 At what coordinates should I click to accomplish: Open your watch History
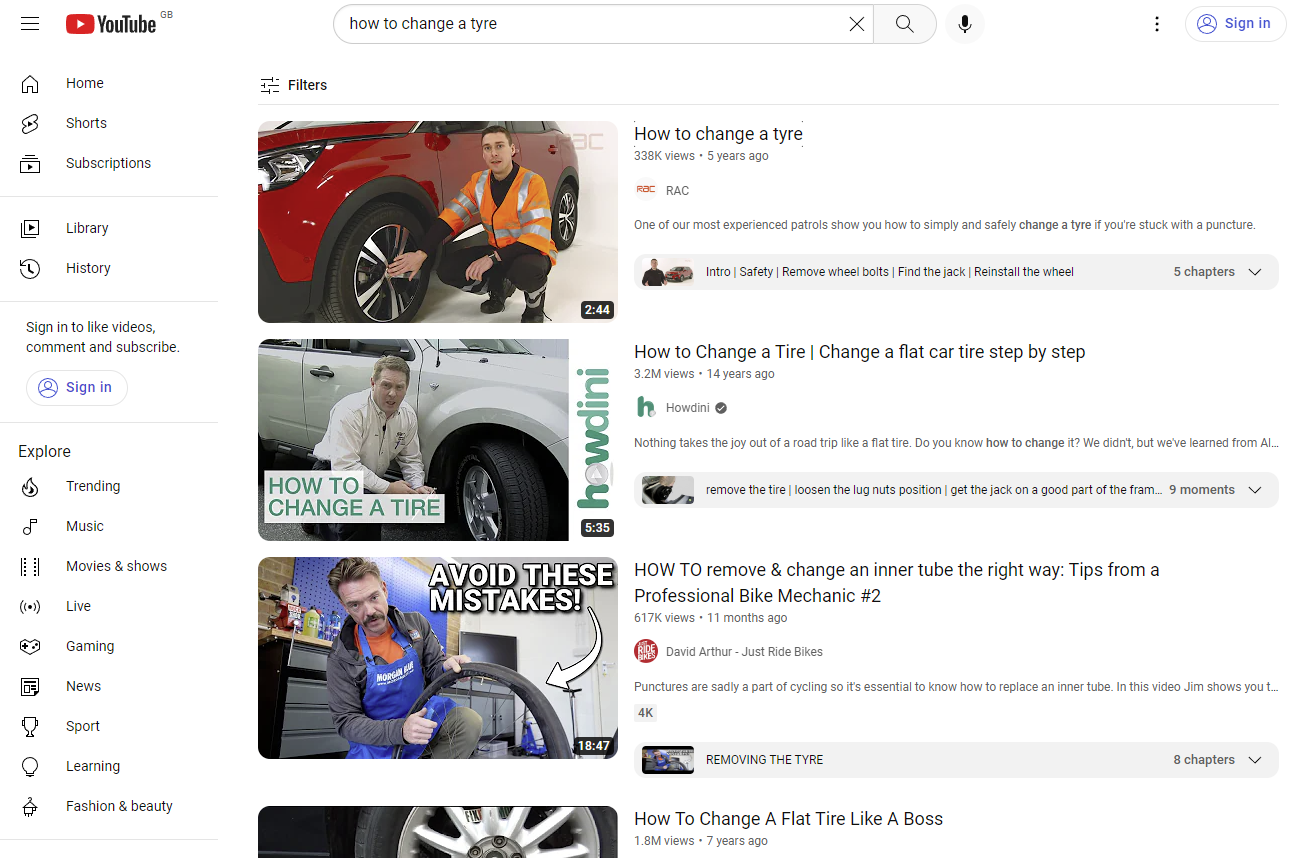[88, 267]
